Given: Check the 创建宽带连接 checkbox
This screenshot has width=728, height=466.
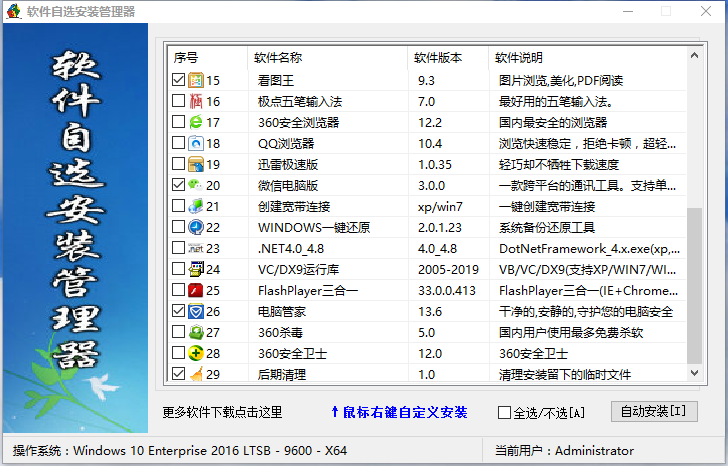Looking at the screenshot, I should pos(178,206).
